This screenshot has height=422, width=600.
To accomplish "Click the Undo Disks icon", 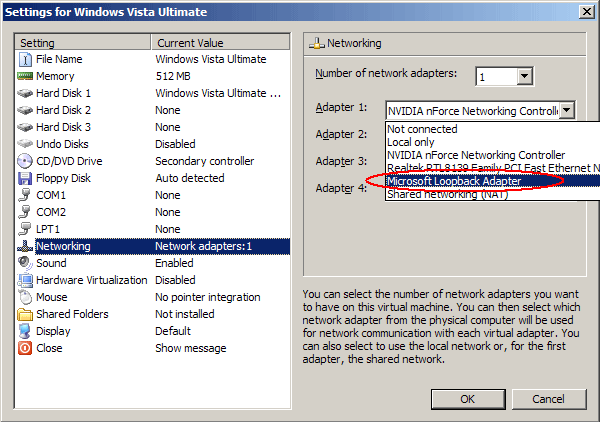I will (25, 144).
